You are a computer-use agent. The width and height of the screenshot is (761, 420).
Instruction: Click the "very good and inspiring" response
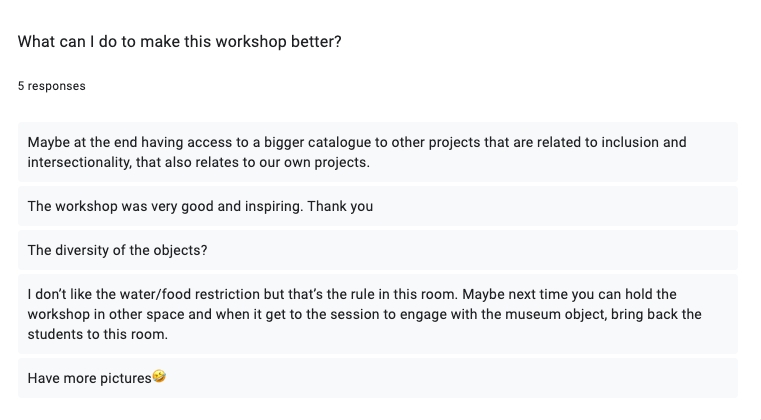pos(378,206)
